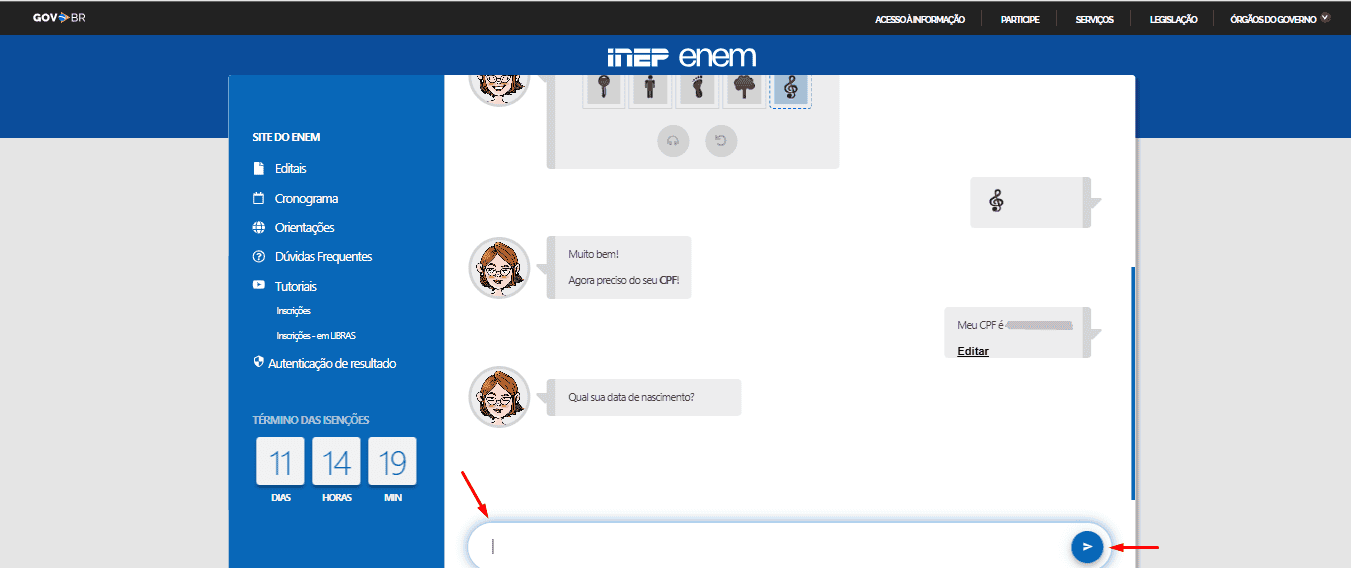1351x568 pixels.
Task: Open the Cronograma sidebar link
Action: (x=306, y=198)
